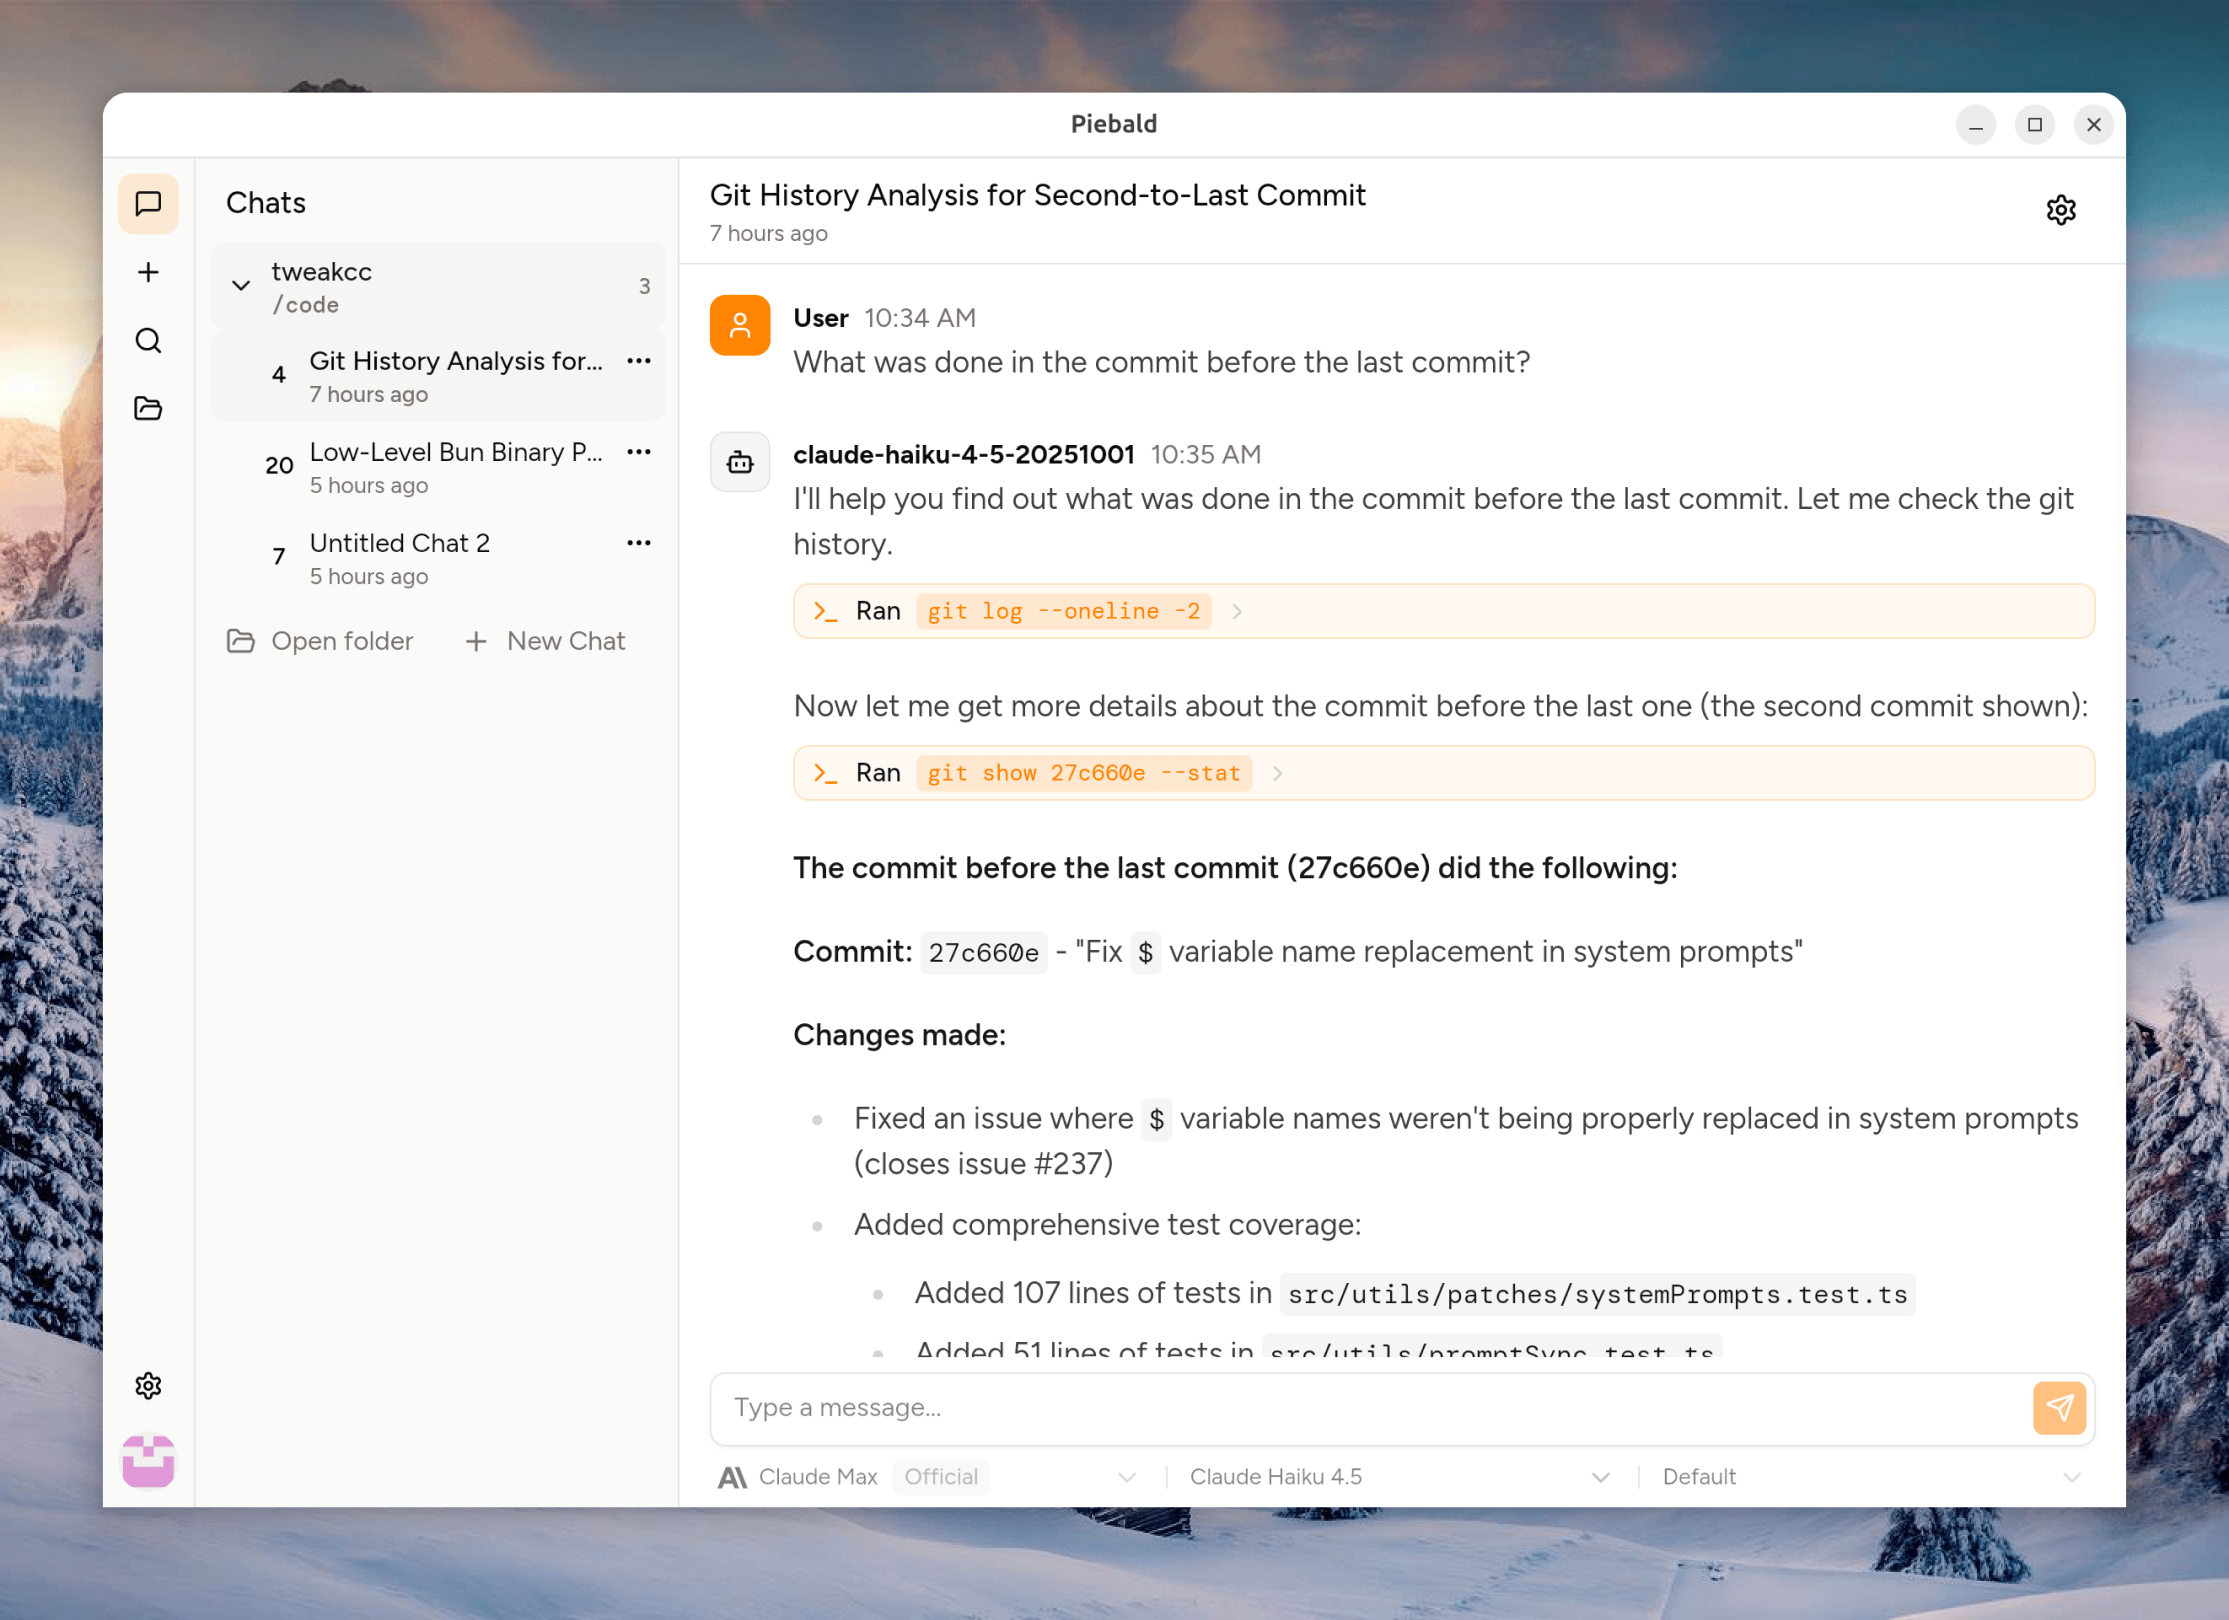Click the plus icon in left sidebar
2229x1620 pixels.
[148, 272]
